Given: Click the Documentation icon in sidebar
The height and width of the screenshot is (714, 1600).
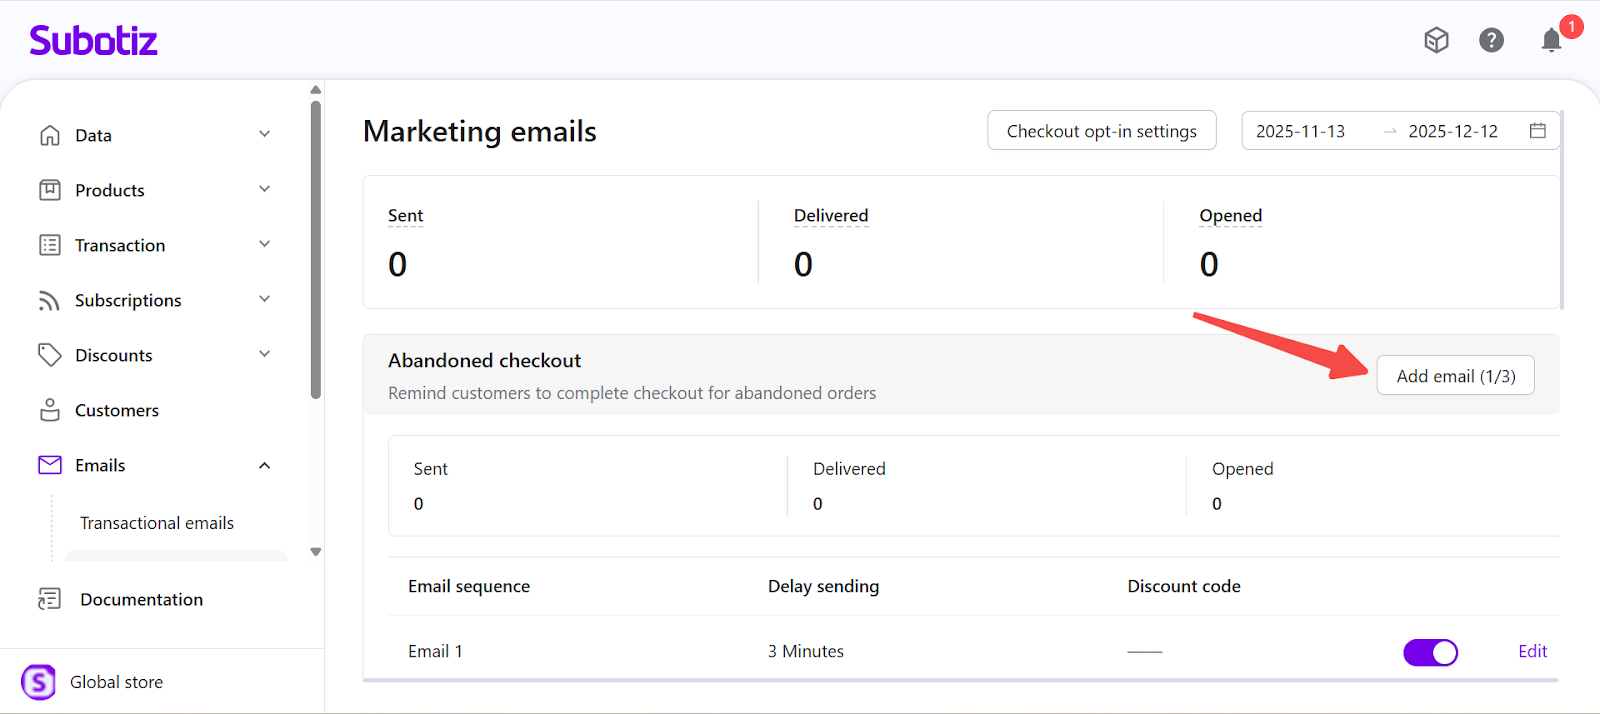Looking at the screenshot, I should pos(50,599).
